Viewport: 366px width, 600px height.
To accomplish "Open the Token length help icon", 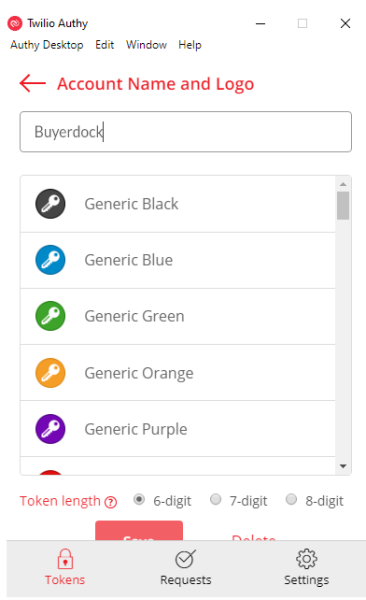I will click(111, 502).
